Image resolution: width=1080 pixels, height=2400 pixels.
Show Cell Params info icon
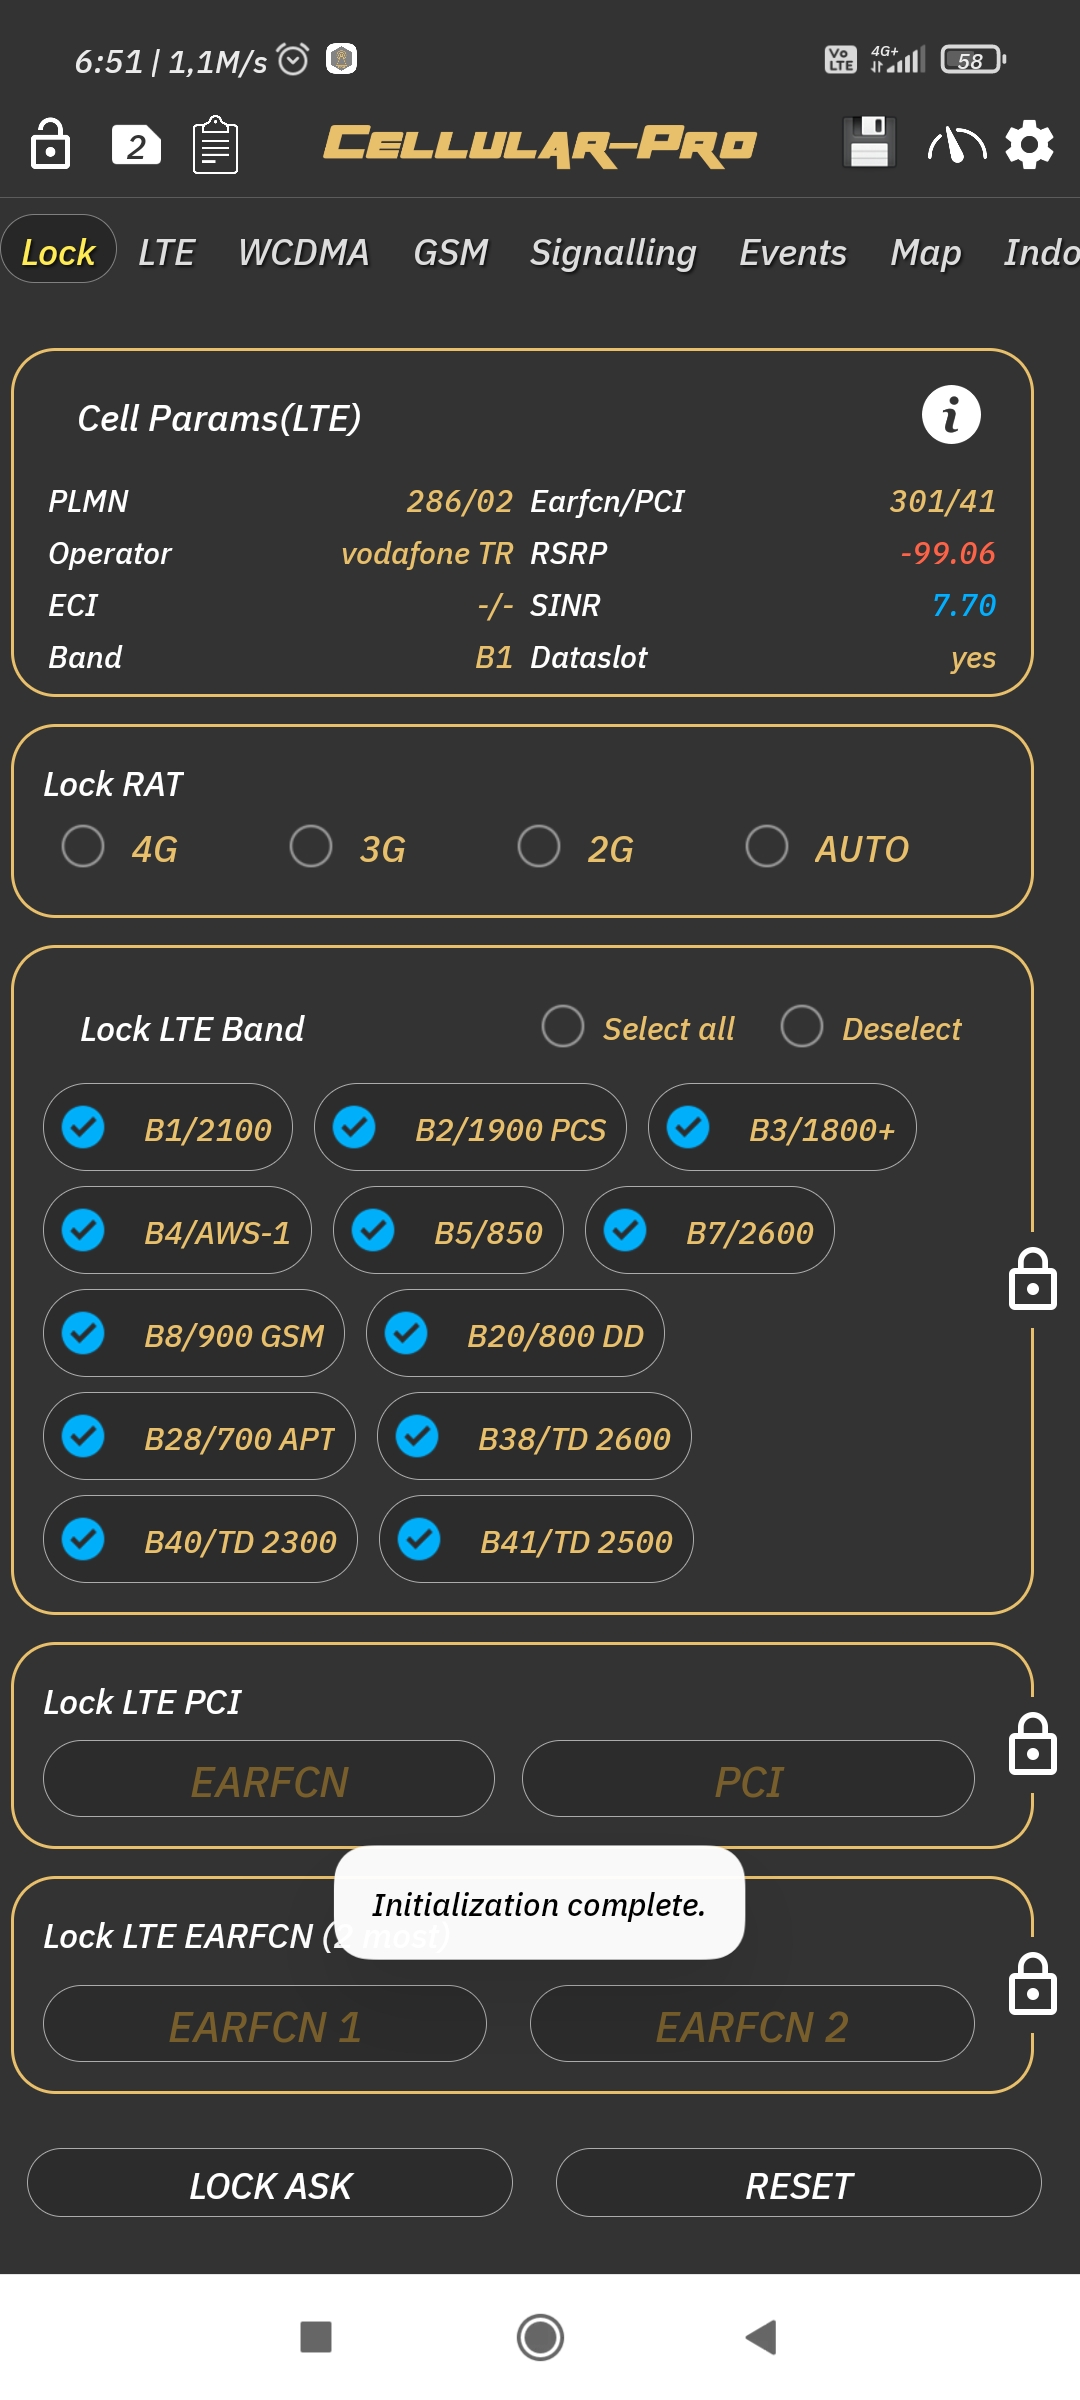coord(951,414)
